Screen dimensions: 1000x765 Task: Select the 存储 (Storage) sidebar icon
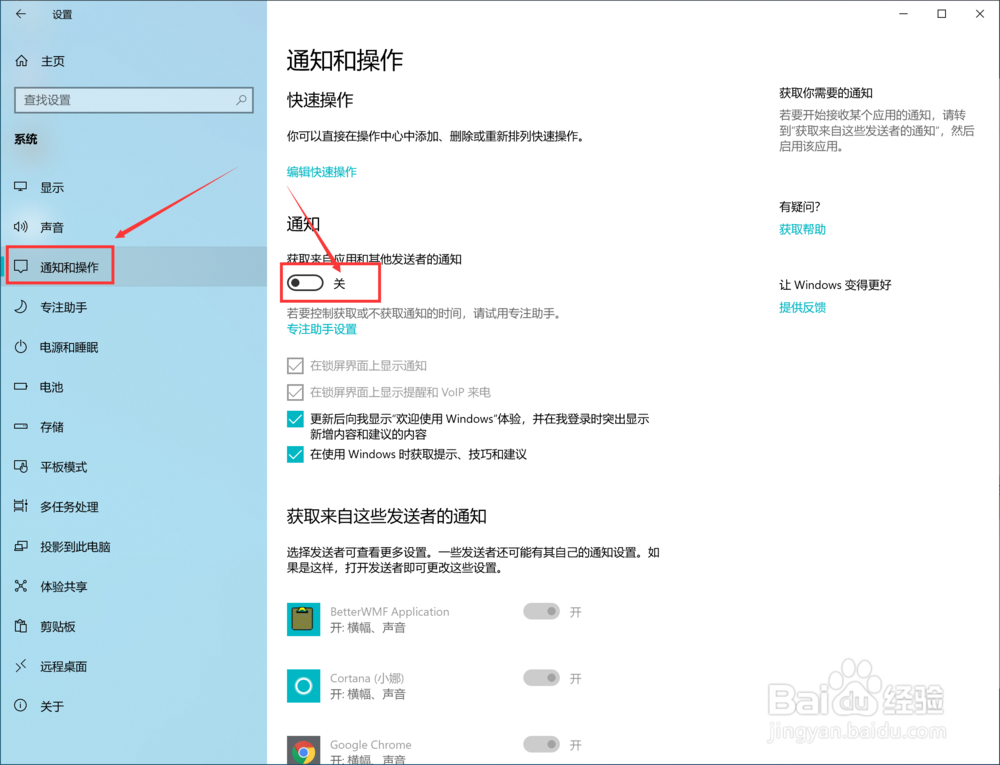point(22,427)
